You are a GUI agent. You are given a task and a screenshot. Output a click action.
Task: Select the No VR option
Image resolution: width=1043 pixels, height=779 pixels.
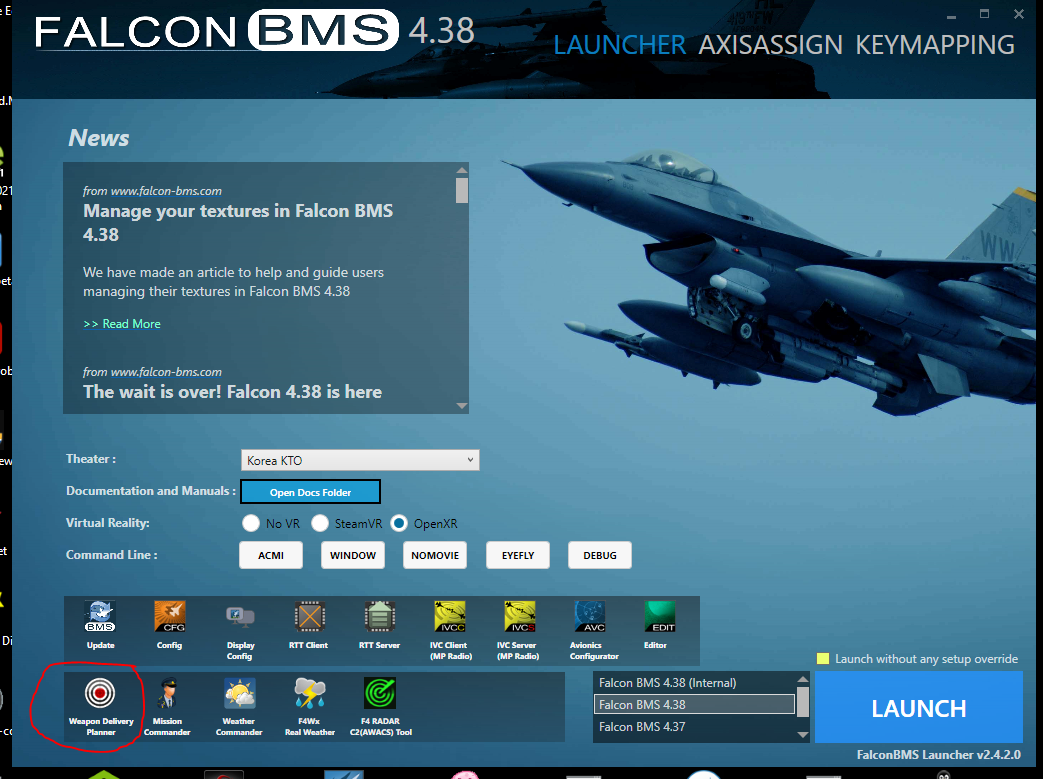click(x=251, y=523)
